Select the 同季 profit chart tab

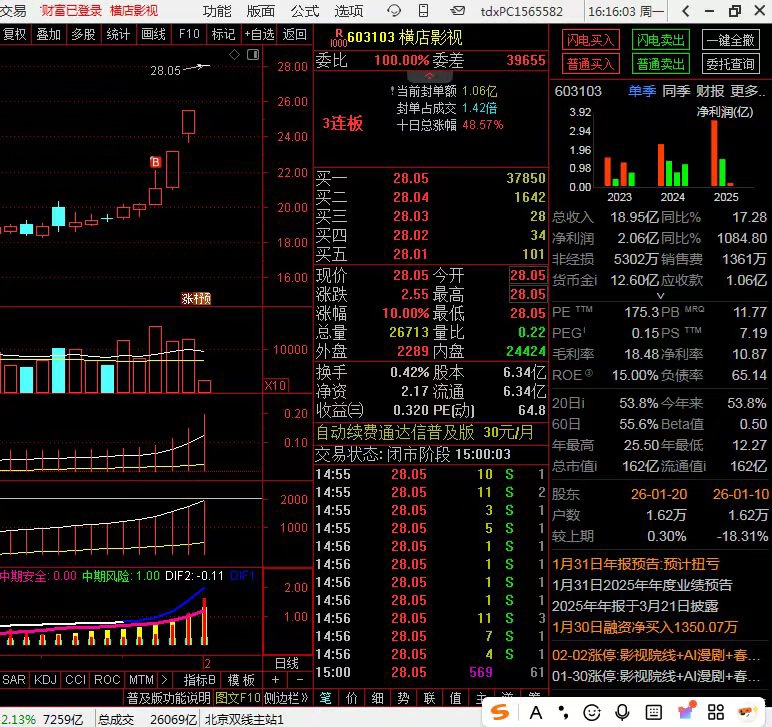coord(676,91)
